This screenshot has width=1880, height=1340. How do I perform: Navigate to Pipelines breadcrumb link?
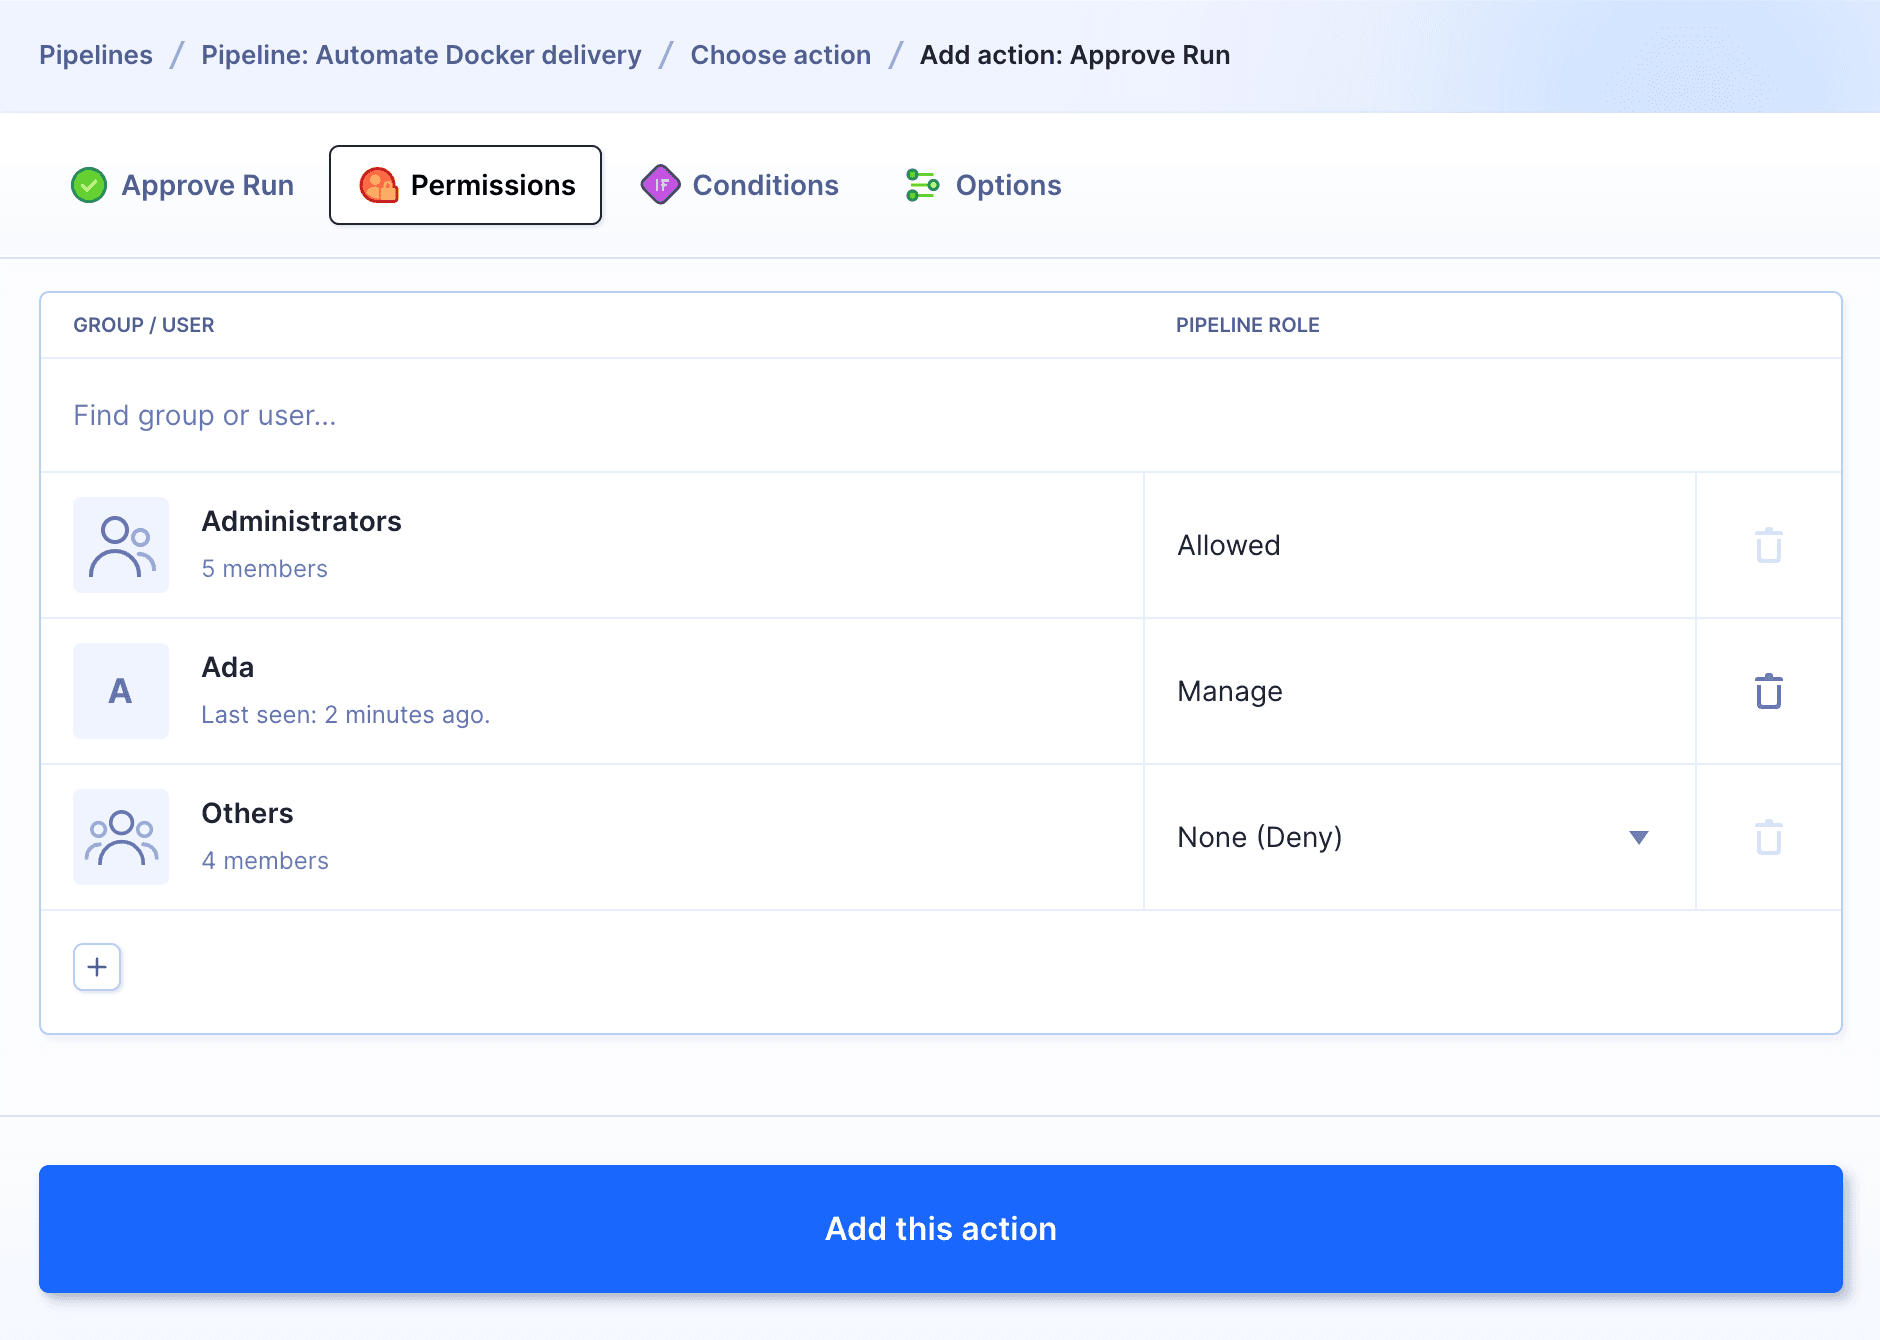click(96, 55)
